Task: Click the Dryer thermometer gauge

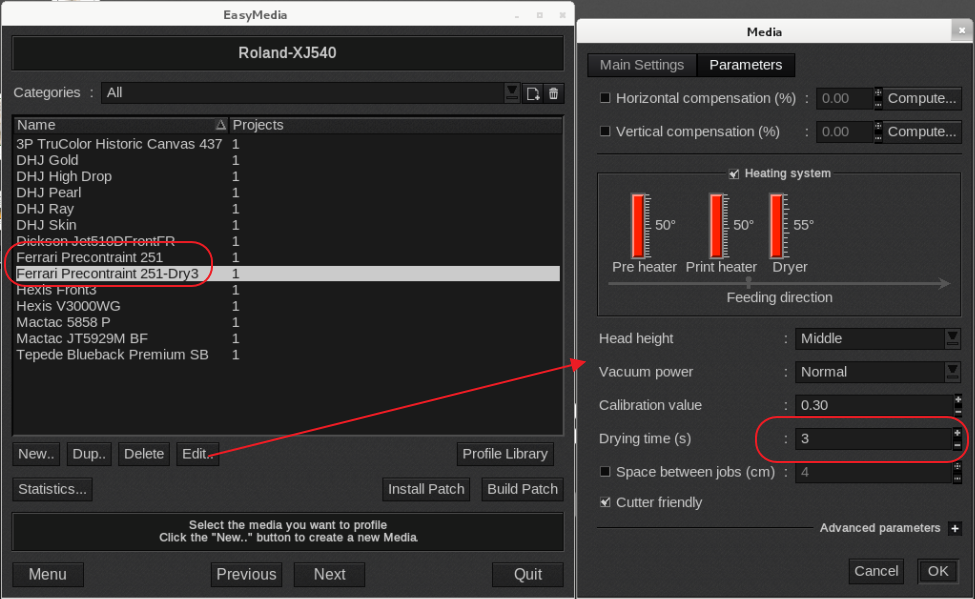Action: 778,225
